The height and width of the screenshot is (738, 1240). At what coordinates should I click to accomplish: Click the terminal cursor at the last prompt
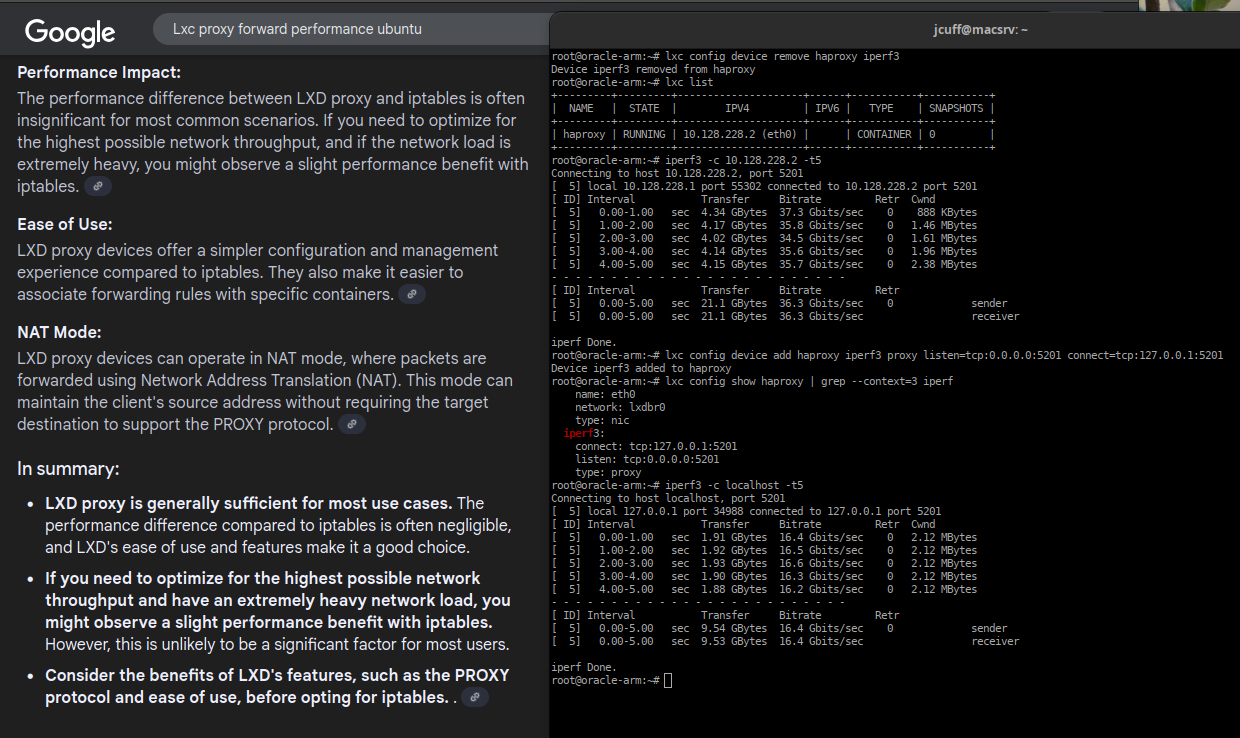coord(668,680)
